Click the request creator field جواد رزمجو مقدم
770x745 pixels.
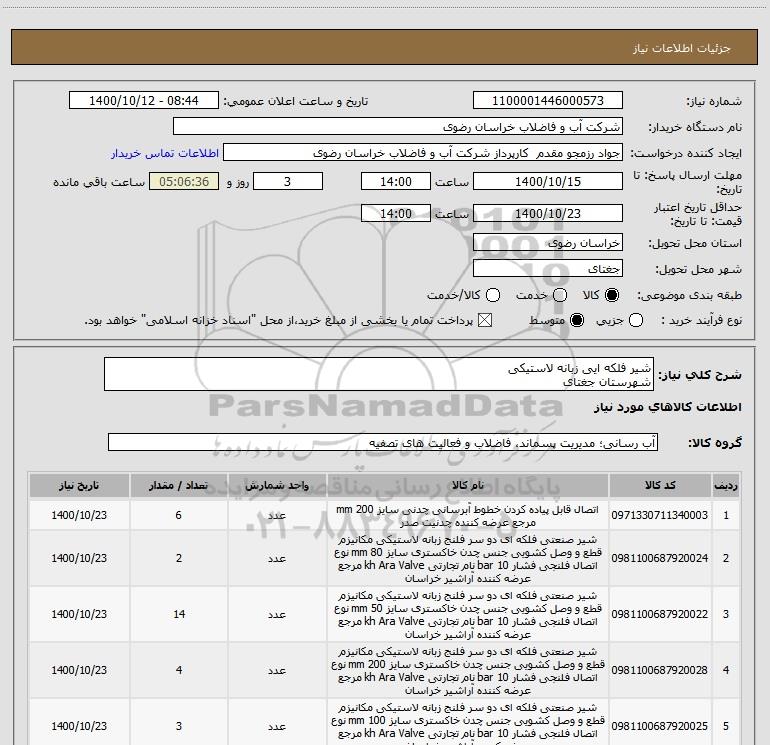coord(422,153)
